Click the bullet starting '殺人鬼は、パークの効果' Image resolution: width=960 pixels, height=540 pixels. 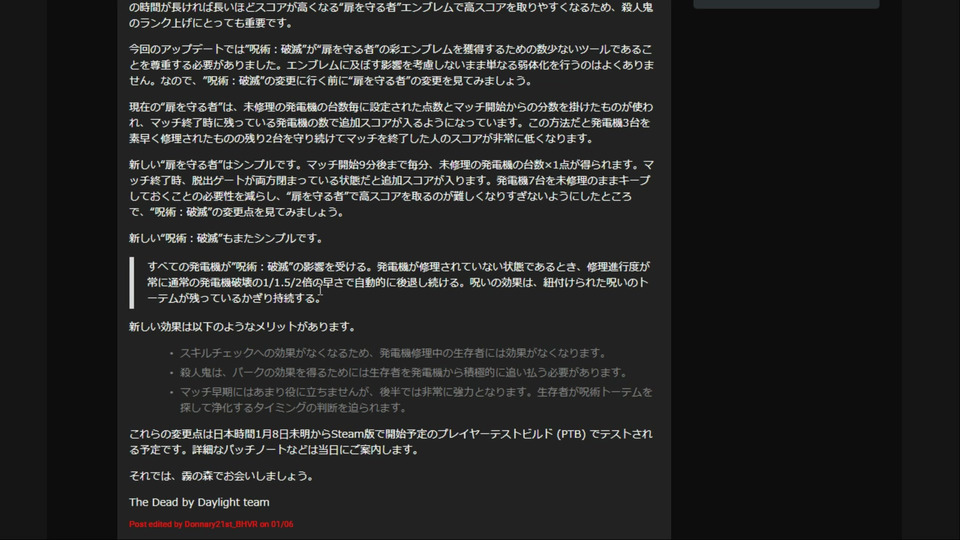point(405,372)
